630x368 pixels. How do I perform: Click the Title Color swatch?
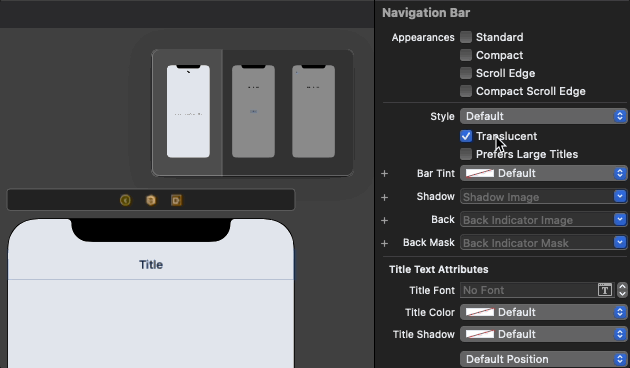(x=480, y=312)
